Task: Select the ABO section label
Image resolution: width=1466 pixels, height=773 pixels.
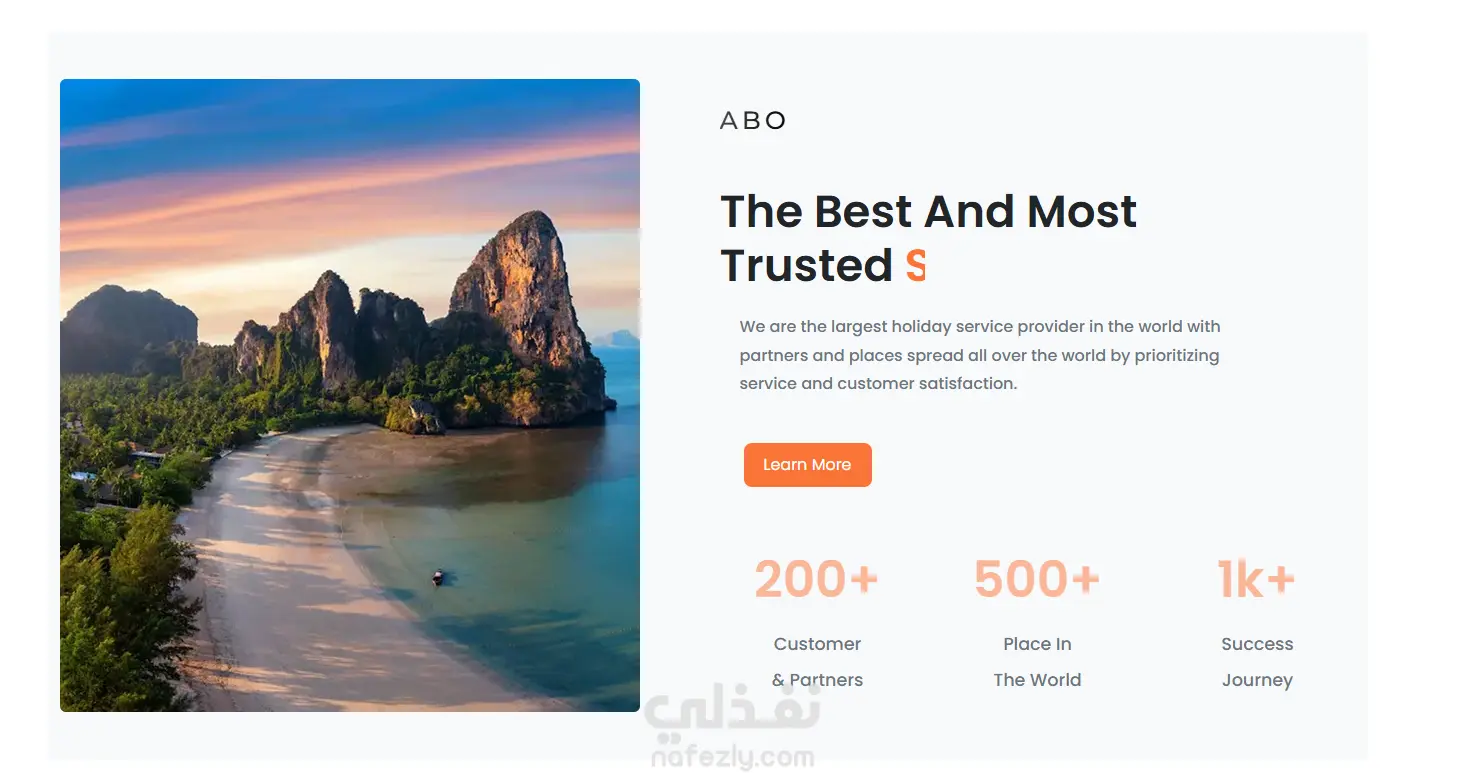Action: [x=753, y=121]
